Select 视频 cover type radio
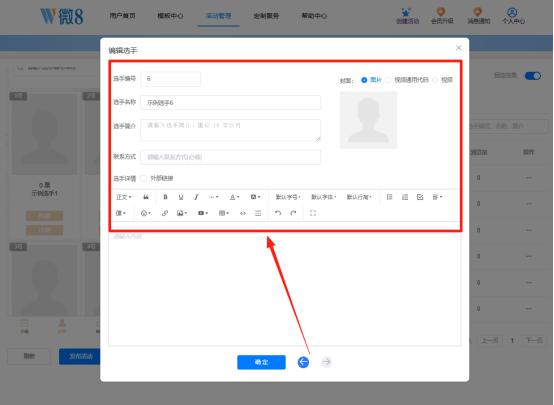The image size is (554, 405). 435,80
